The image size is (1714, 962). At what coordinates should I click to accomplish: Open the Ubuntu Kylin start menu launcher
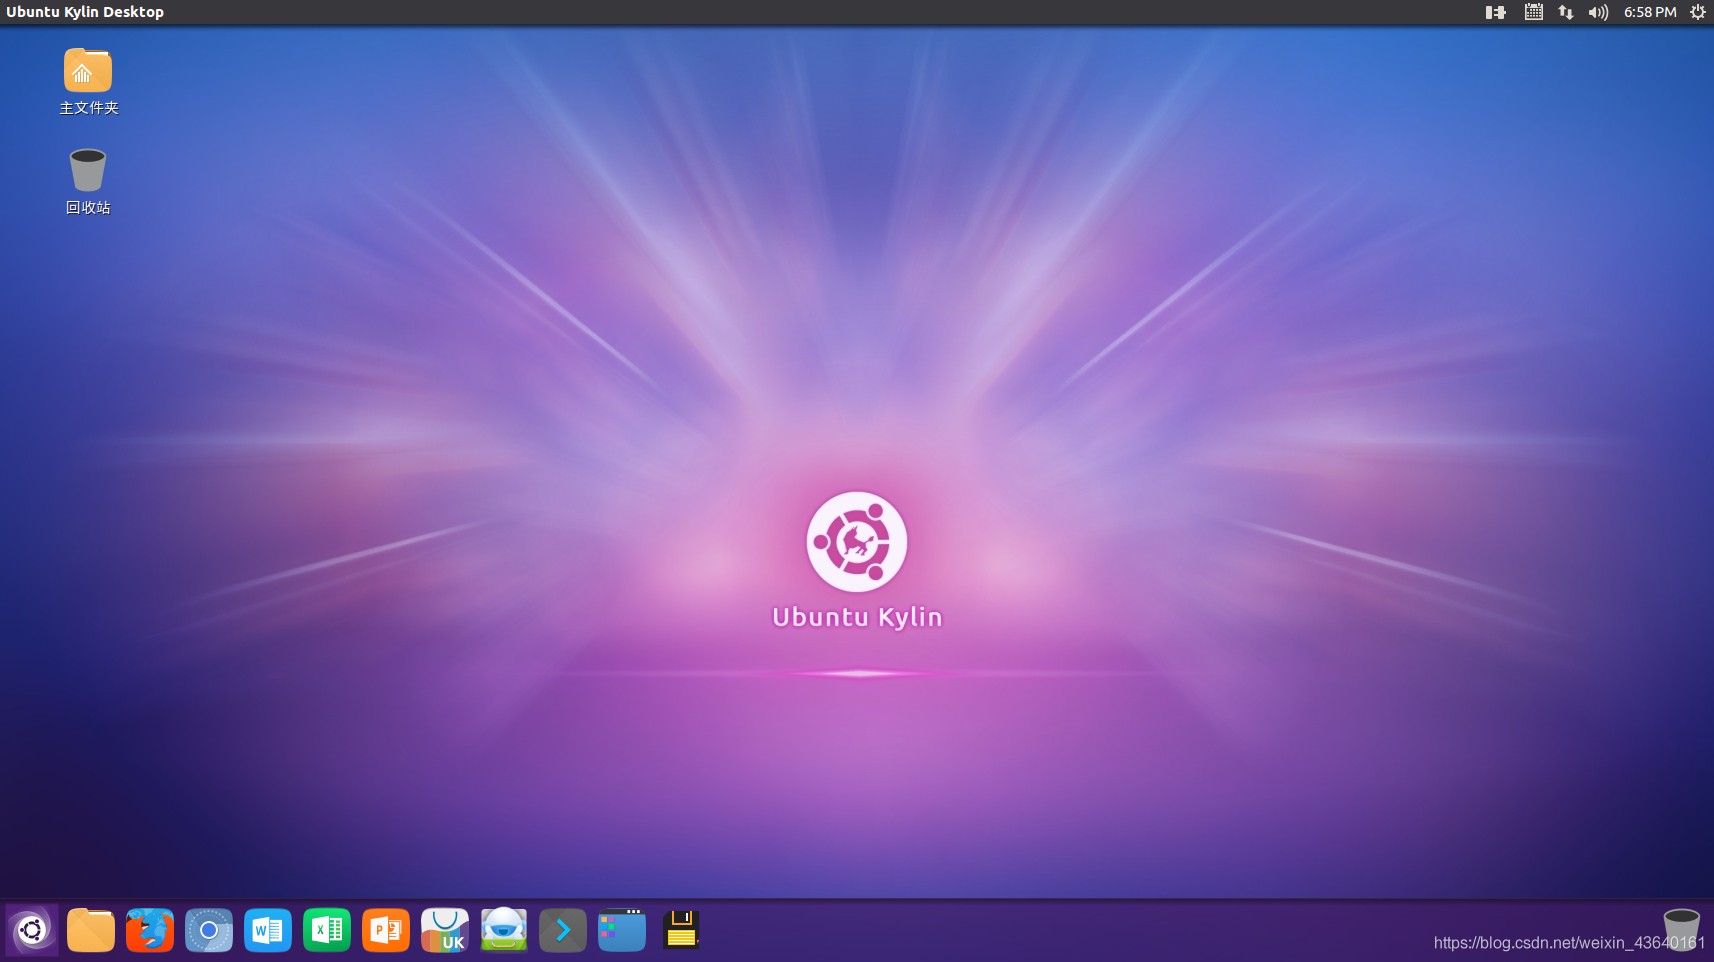click(x=32, y=931)
